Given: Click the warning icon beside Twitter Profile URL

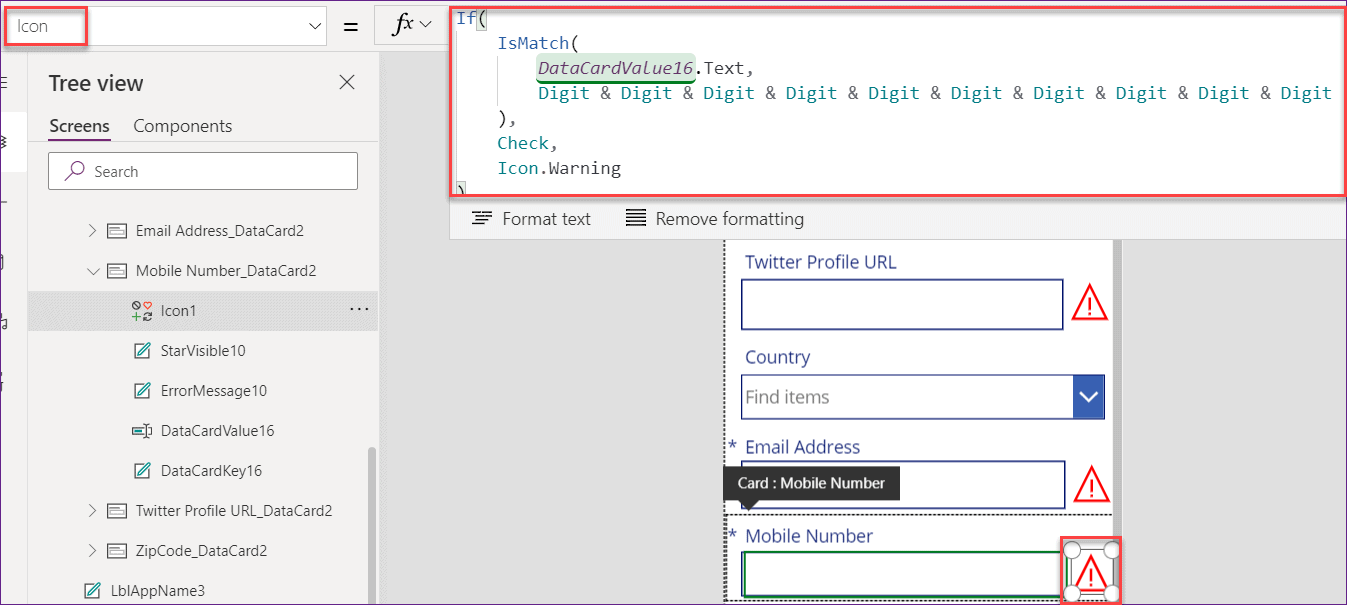Looking at the screenshot, I should coord(1089,303).
